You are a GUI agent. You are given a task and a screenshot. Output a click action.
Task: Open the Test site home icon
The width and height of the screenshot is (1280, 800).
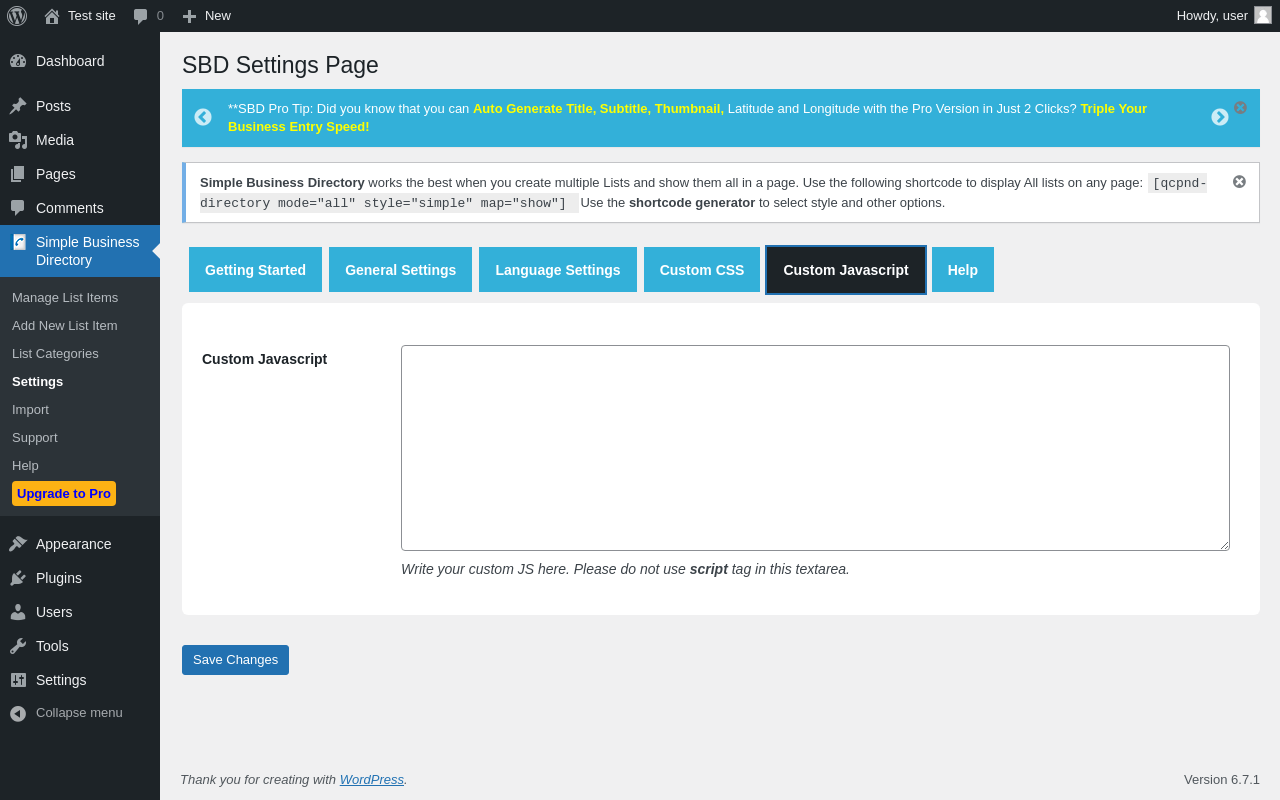point(52,16)
